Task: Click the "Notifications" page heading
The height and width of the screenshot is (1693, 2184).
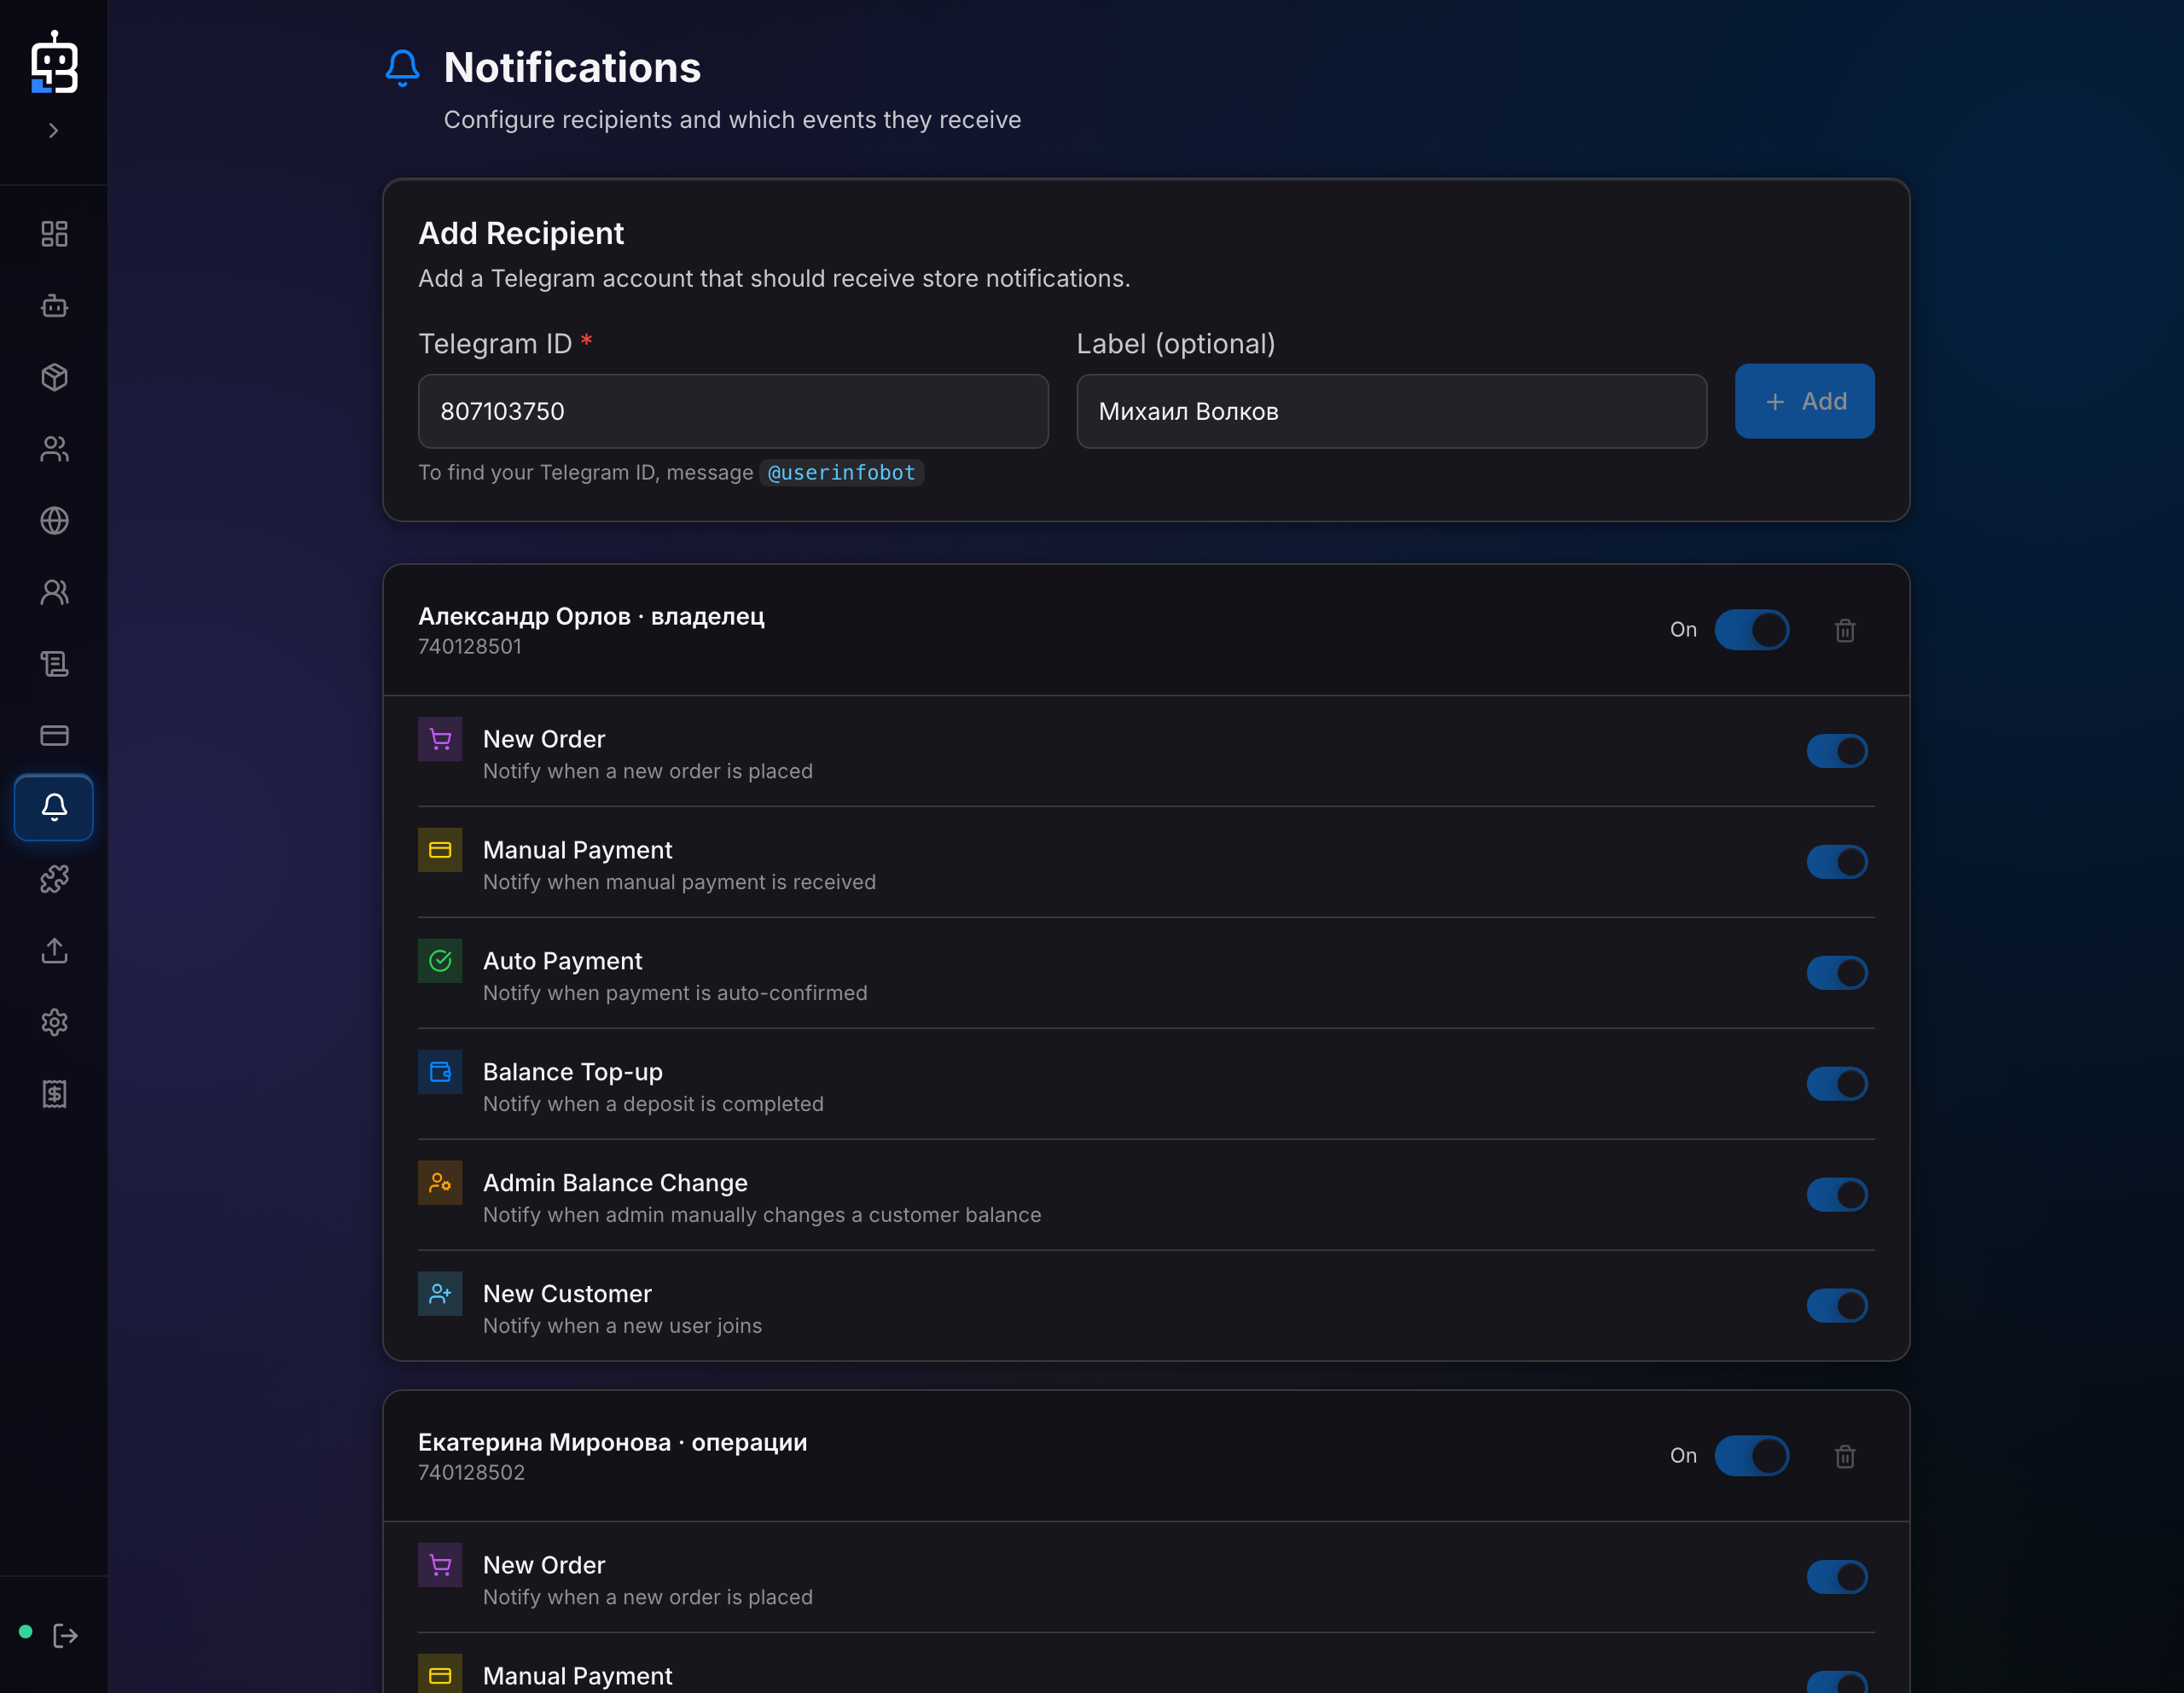Action: [x=572, y=68]
